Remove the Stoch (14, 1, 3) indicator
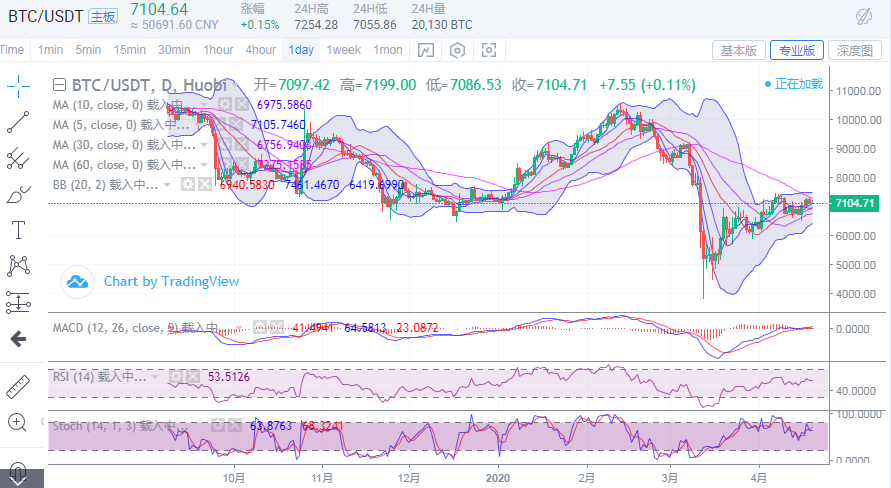 click(x=234, y=425)
